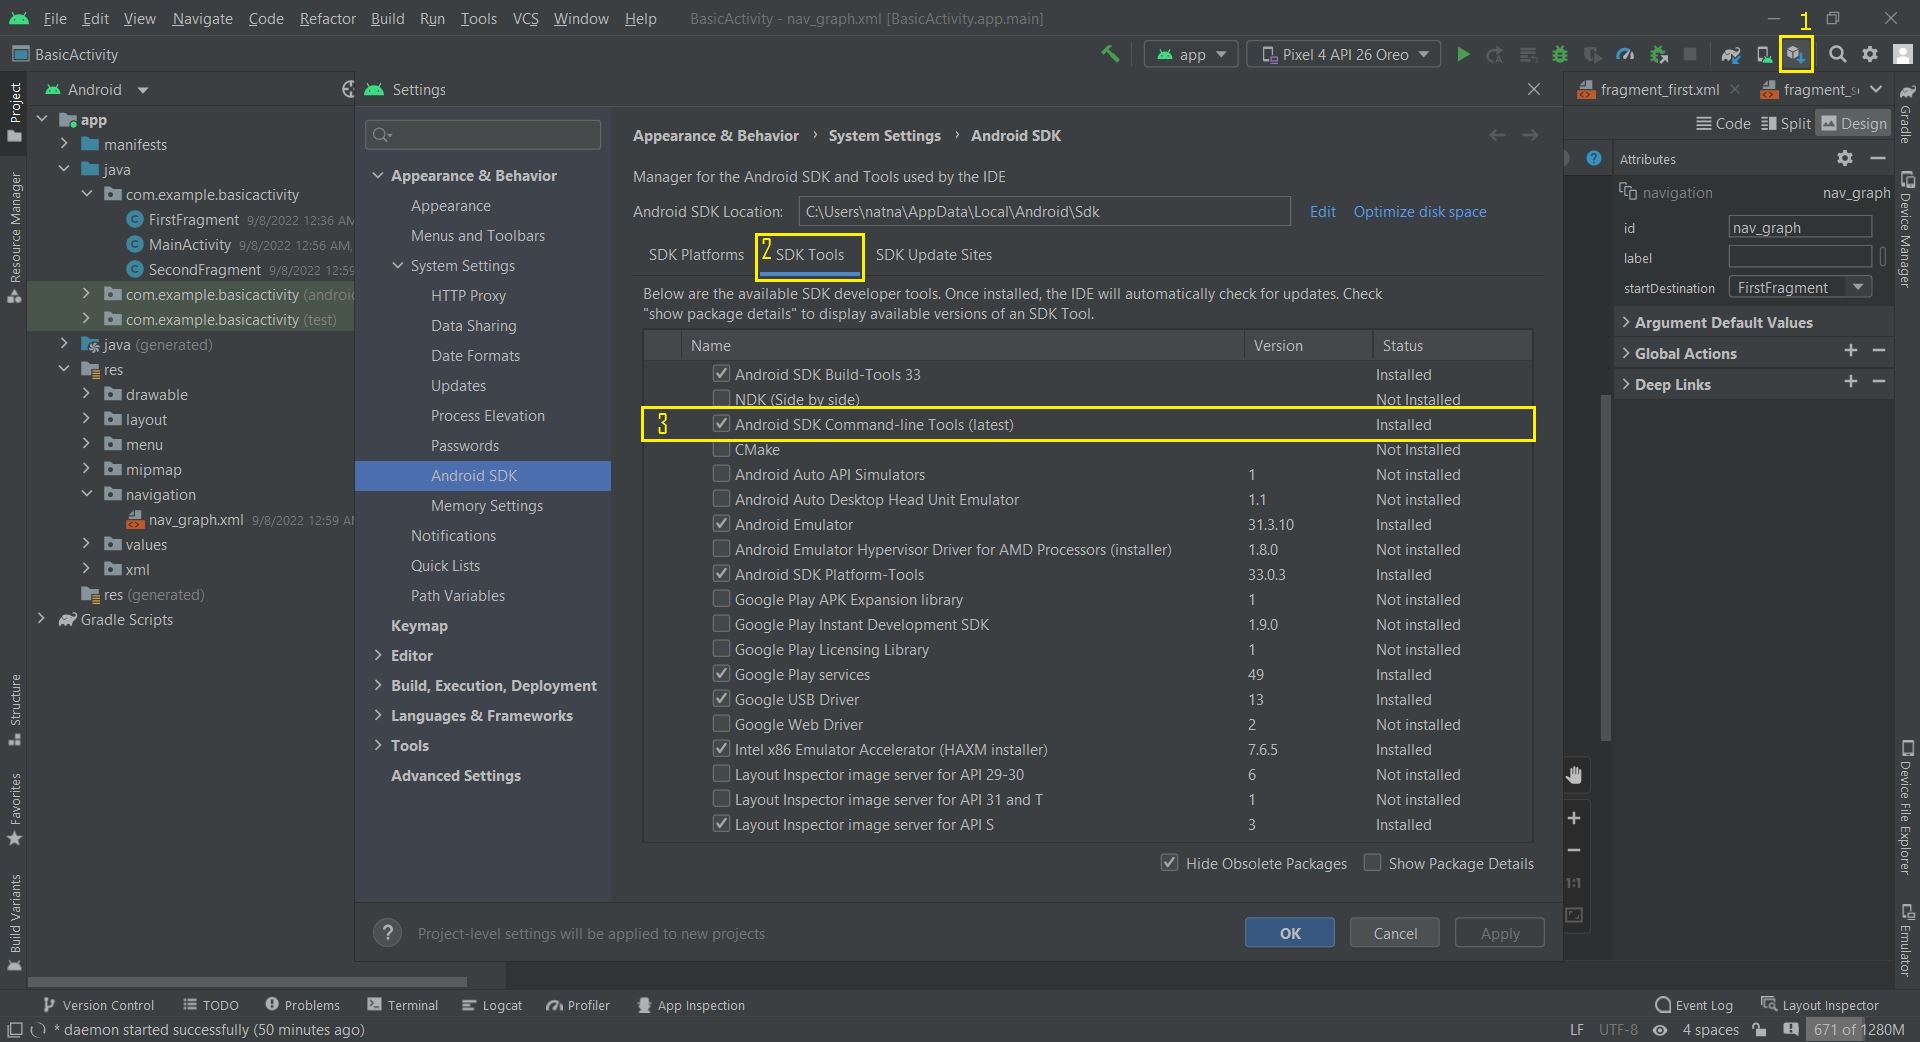Expand Argument Default Values section
Screen dimensions: 1920x1042
click(x=1626, y=322)
